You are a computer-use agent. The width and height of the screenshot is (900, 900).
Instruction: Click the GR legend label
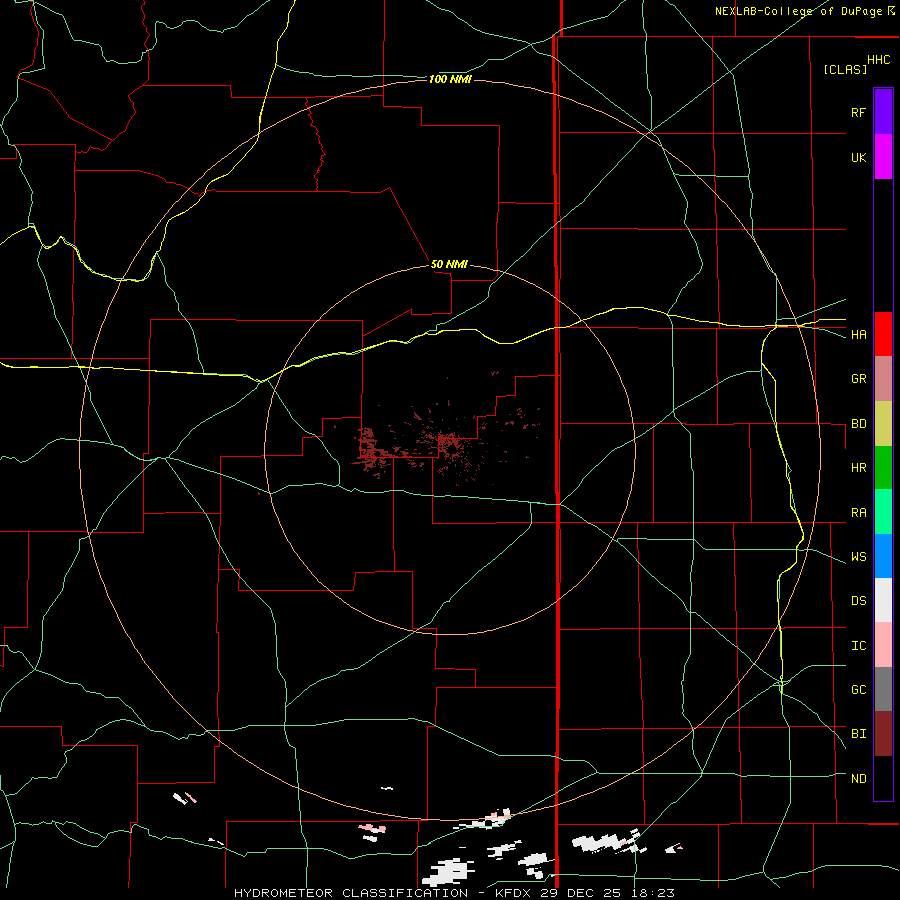click(x=858, y=379)
